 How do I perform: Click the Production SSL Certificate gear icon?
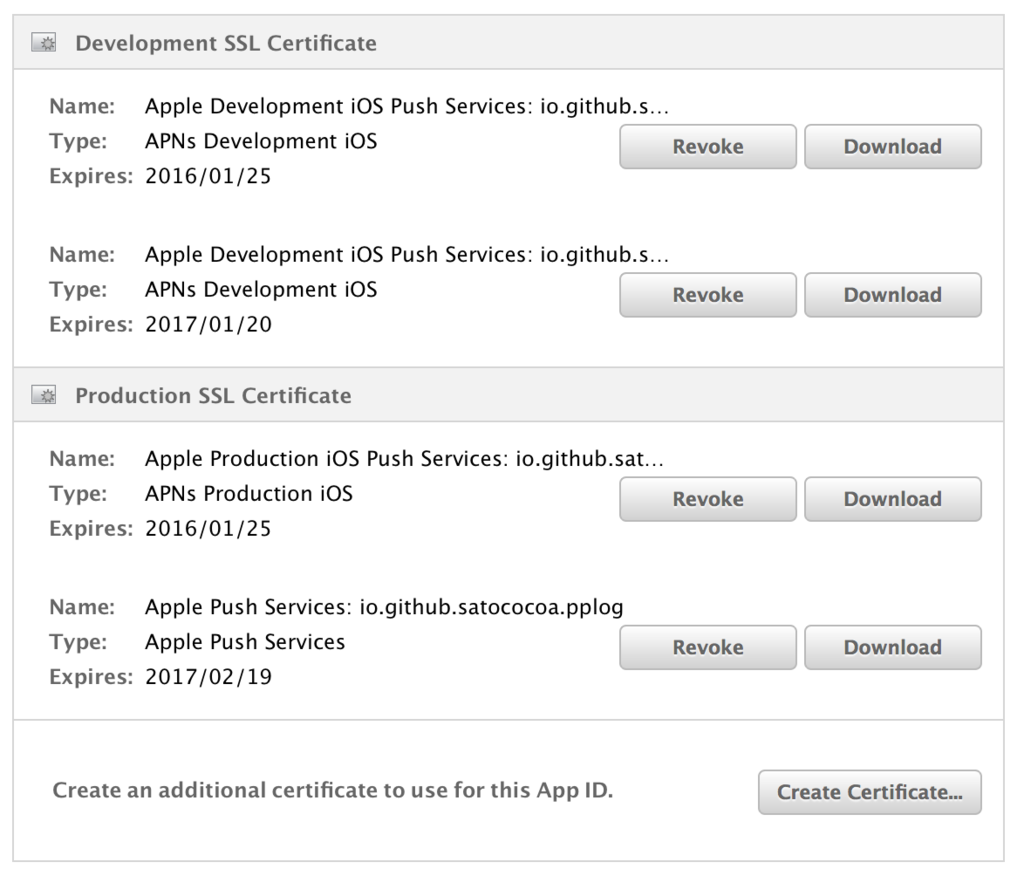coord(43,396)
